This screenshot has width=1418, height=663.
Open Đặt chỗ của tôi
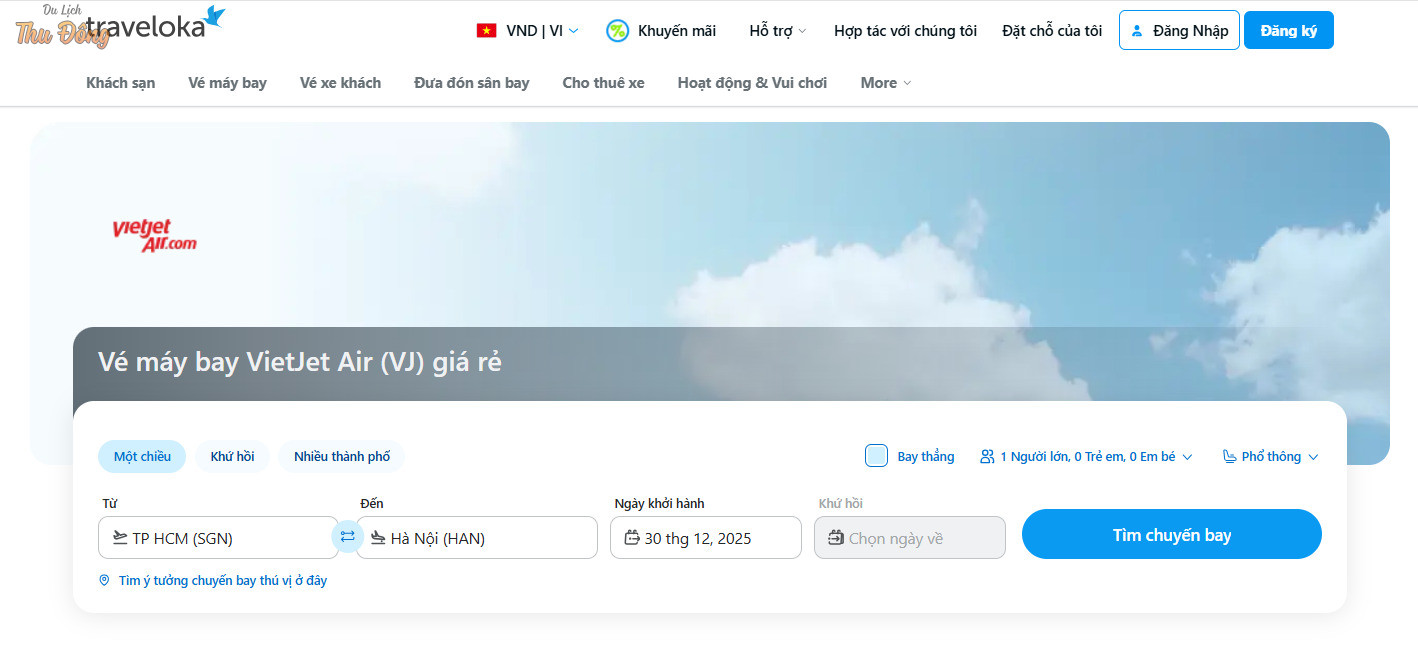pos(1052,31)
